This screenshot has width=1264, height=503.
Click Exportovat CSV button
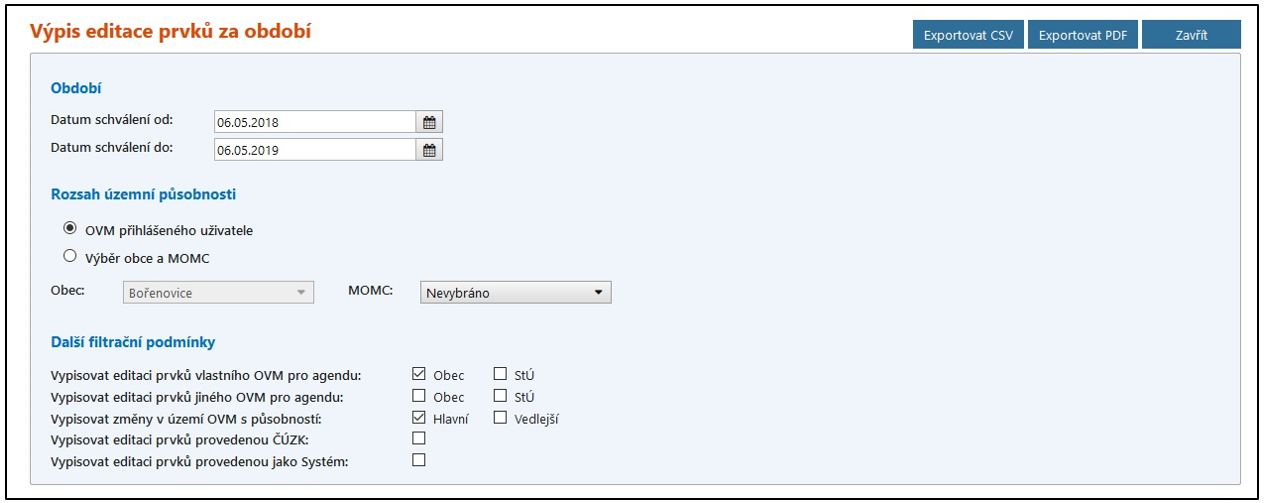[x=967, y=35]
